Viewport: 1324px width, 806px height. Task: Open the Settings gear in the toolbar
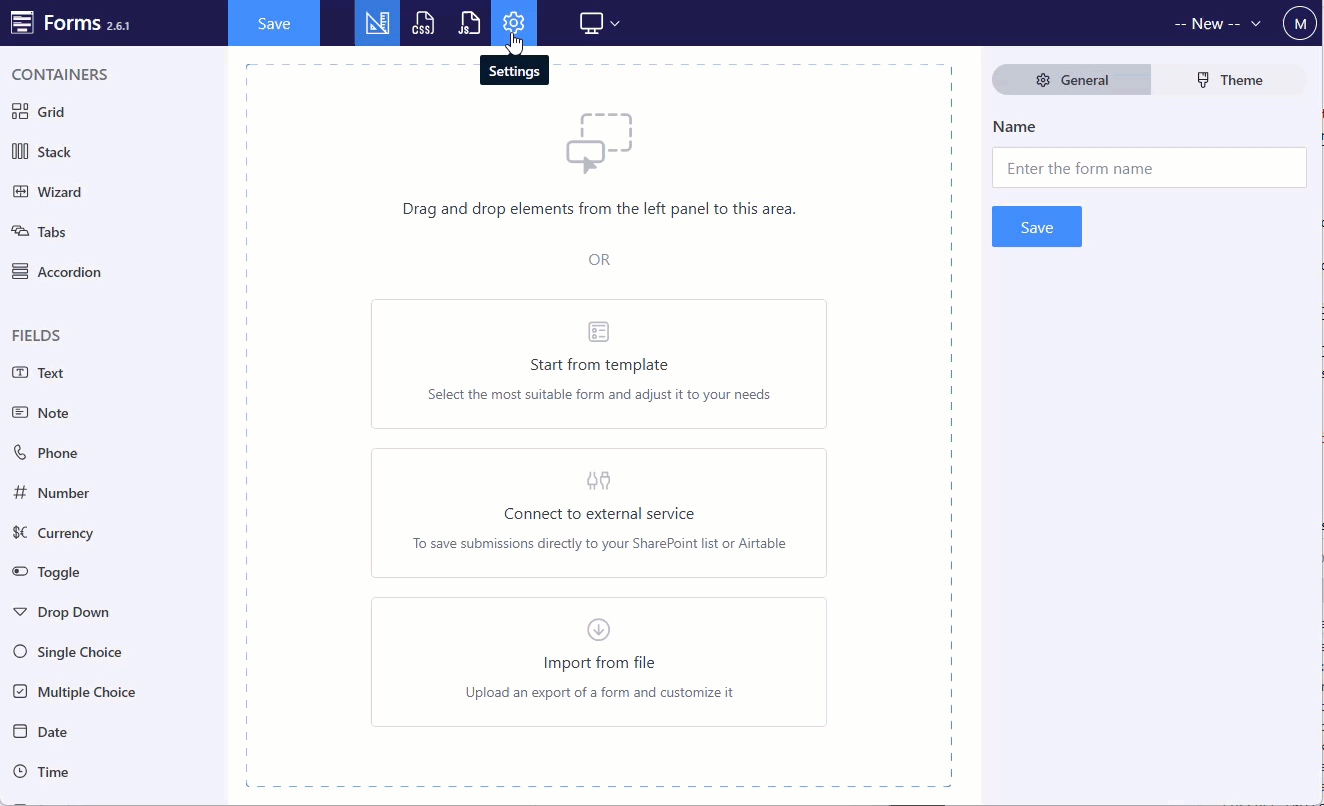click(513, 22)
